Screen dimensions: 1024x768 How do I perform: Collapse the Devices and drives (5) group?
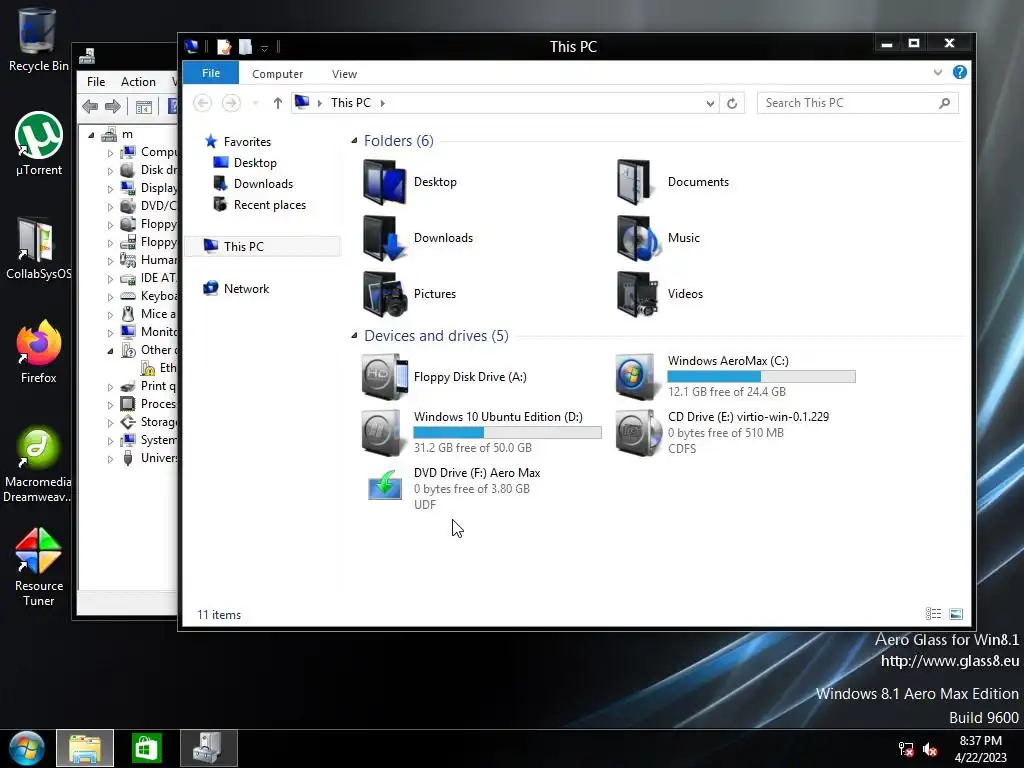coord(354,336)
